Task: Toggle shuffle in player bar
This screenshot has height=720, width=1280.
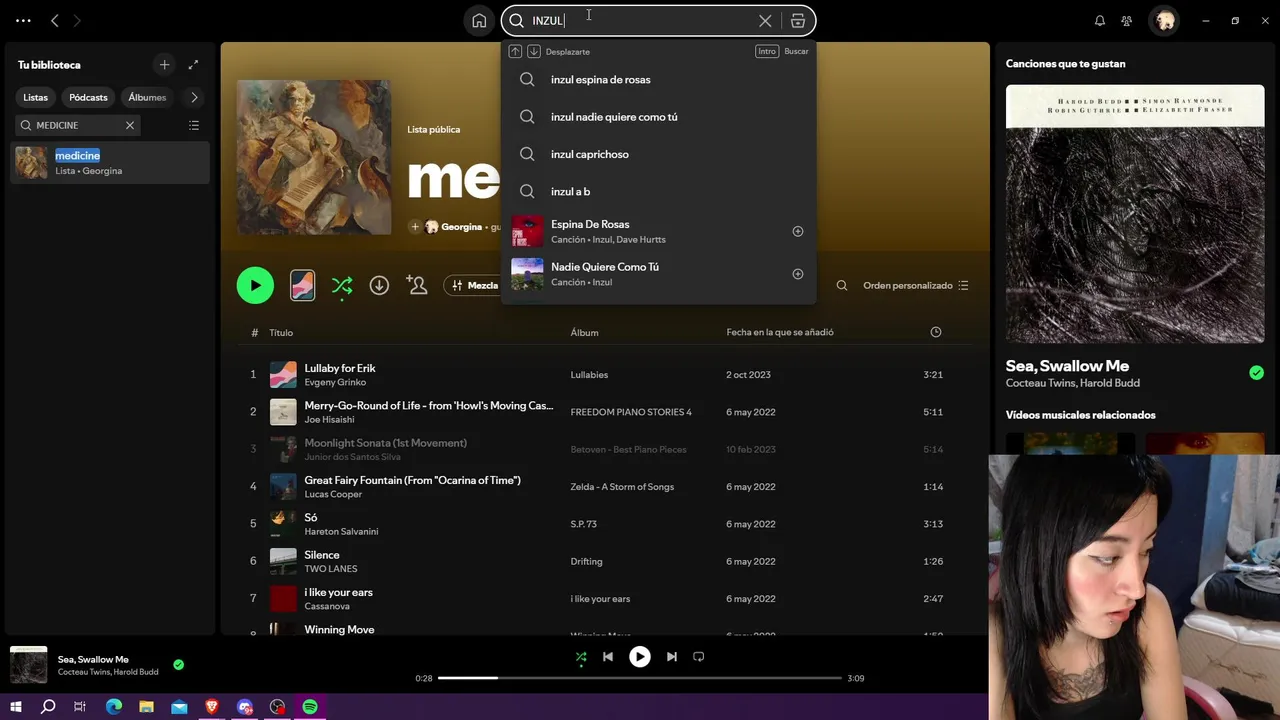Action: [x=581, y=657]
